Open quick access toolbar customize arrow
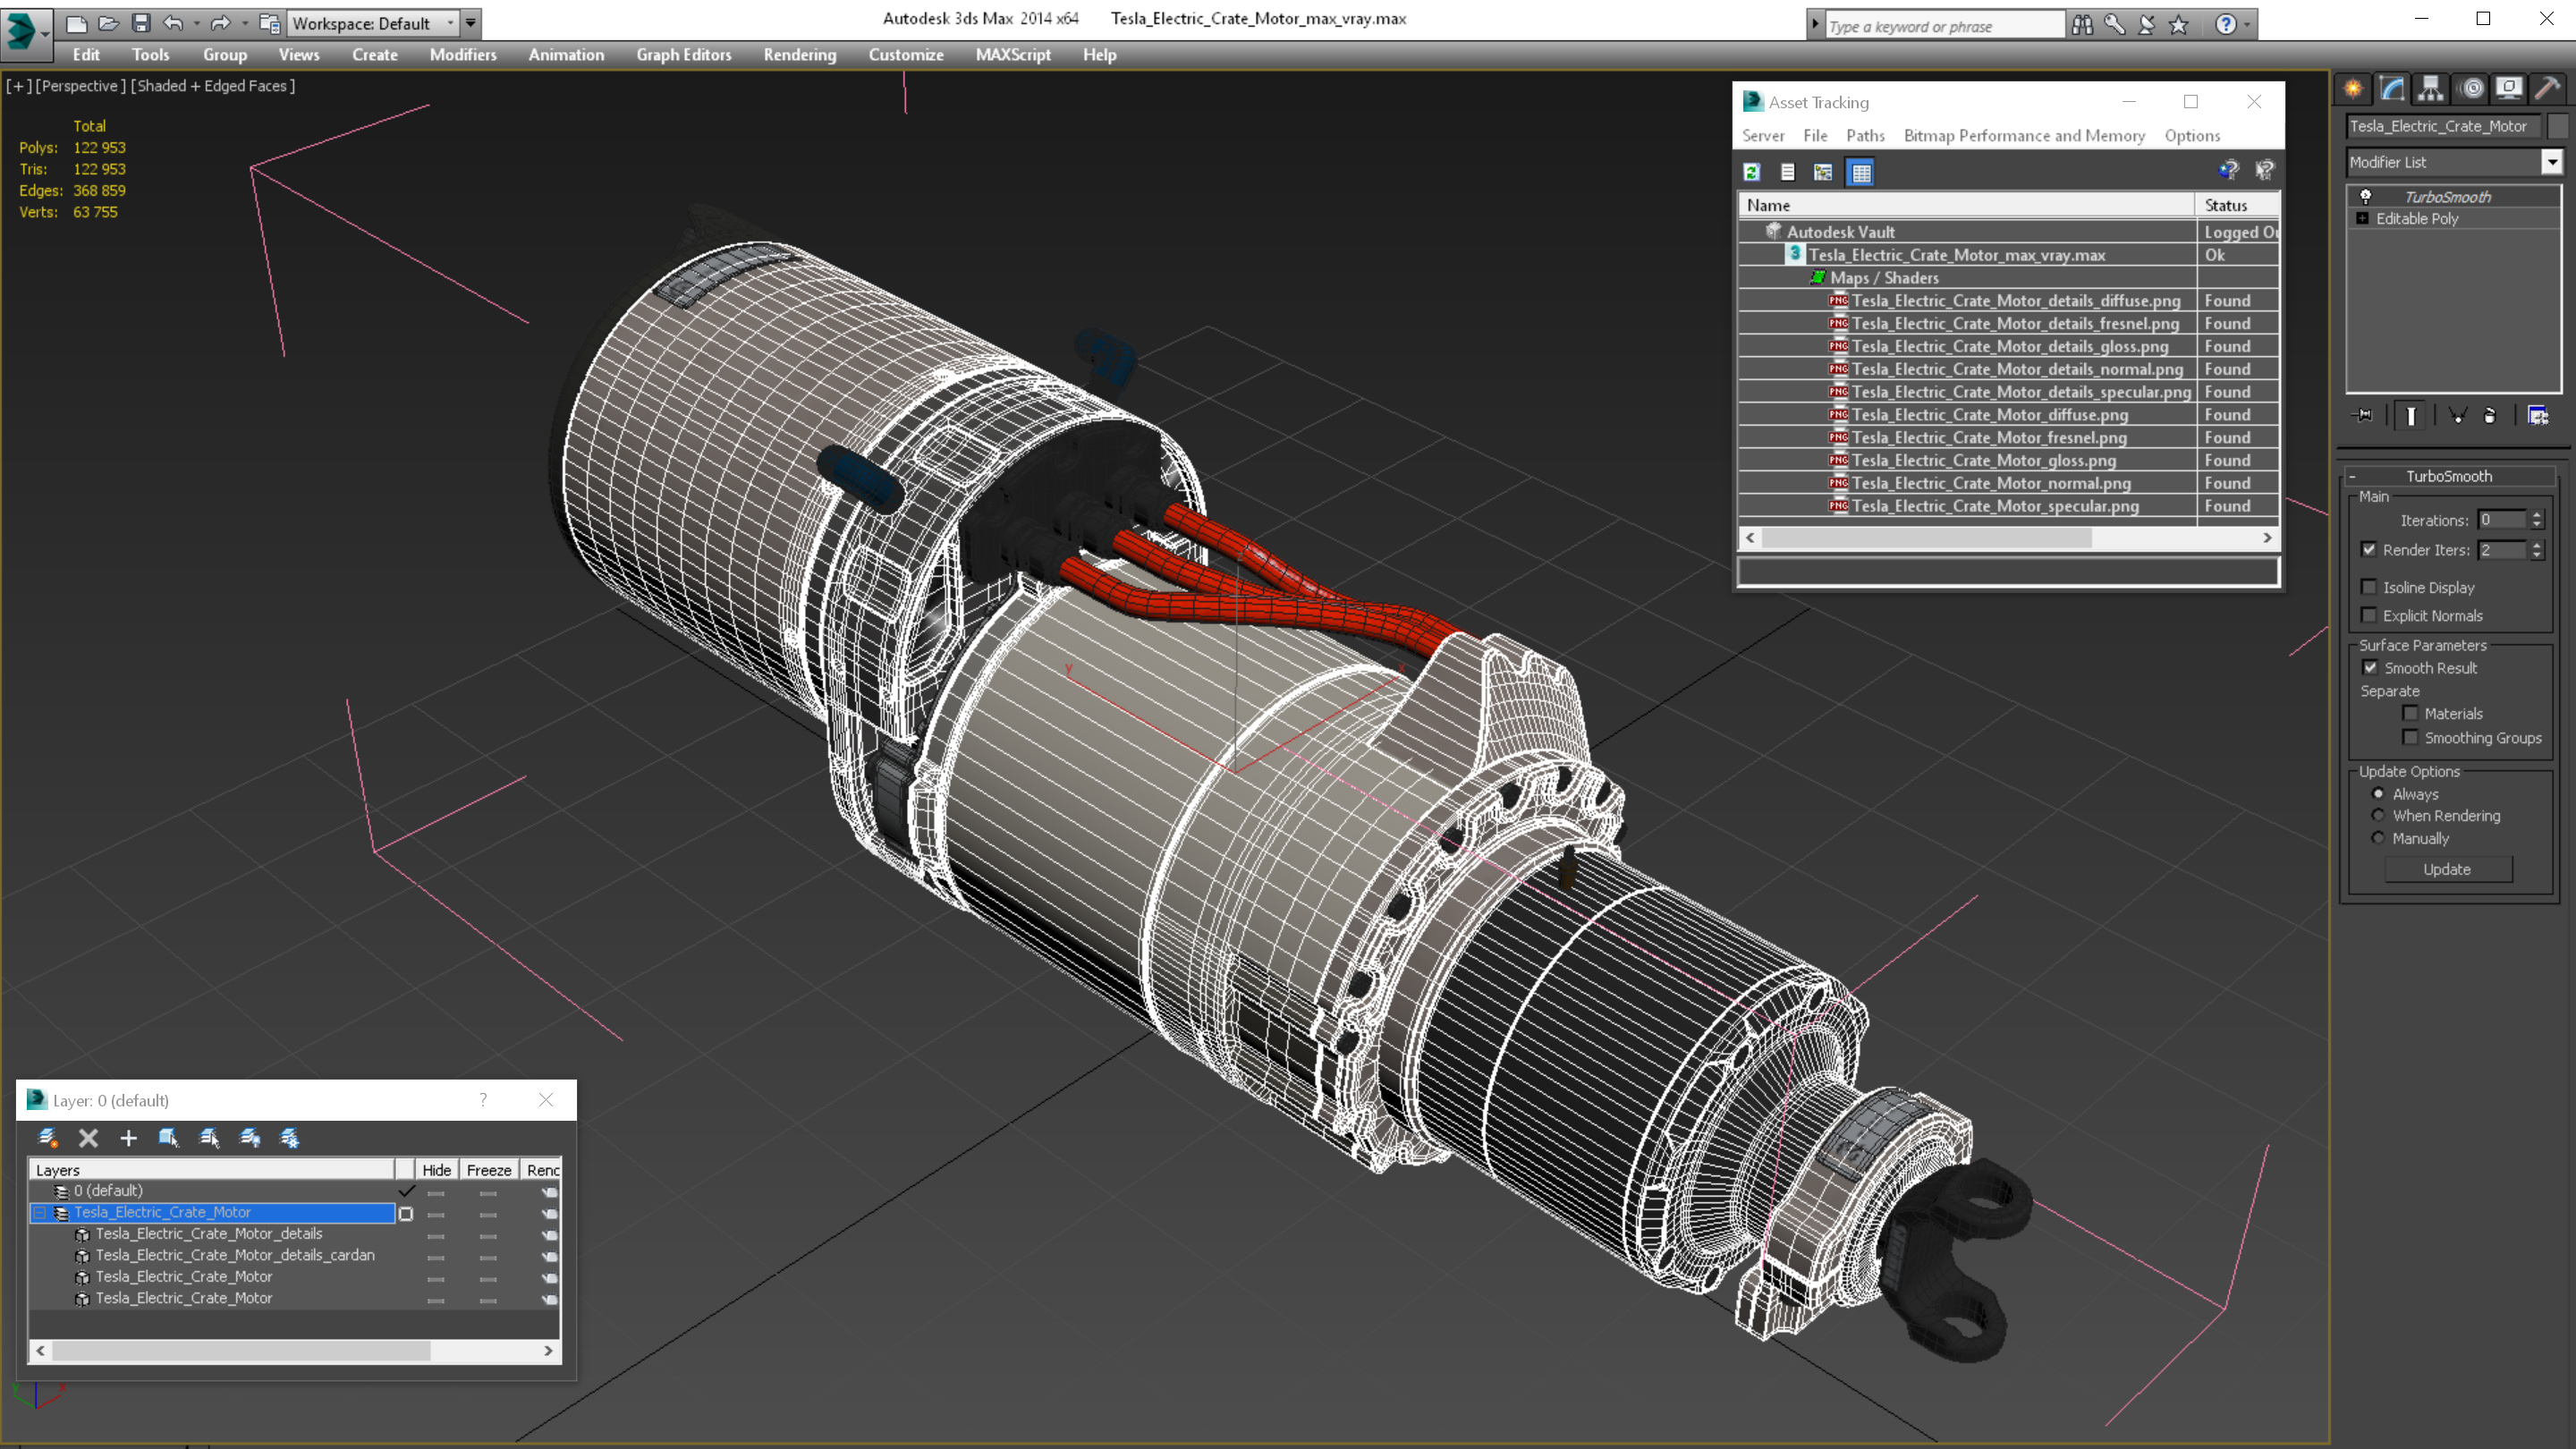 [x=470, y=23]
